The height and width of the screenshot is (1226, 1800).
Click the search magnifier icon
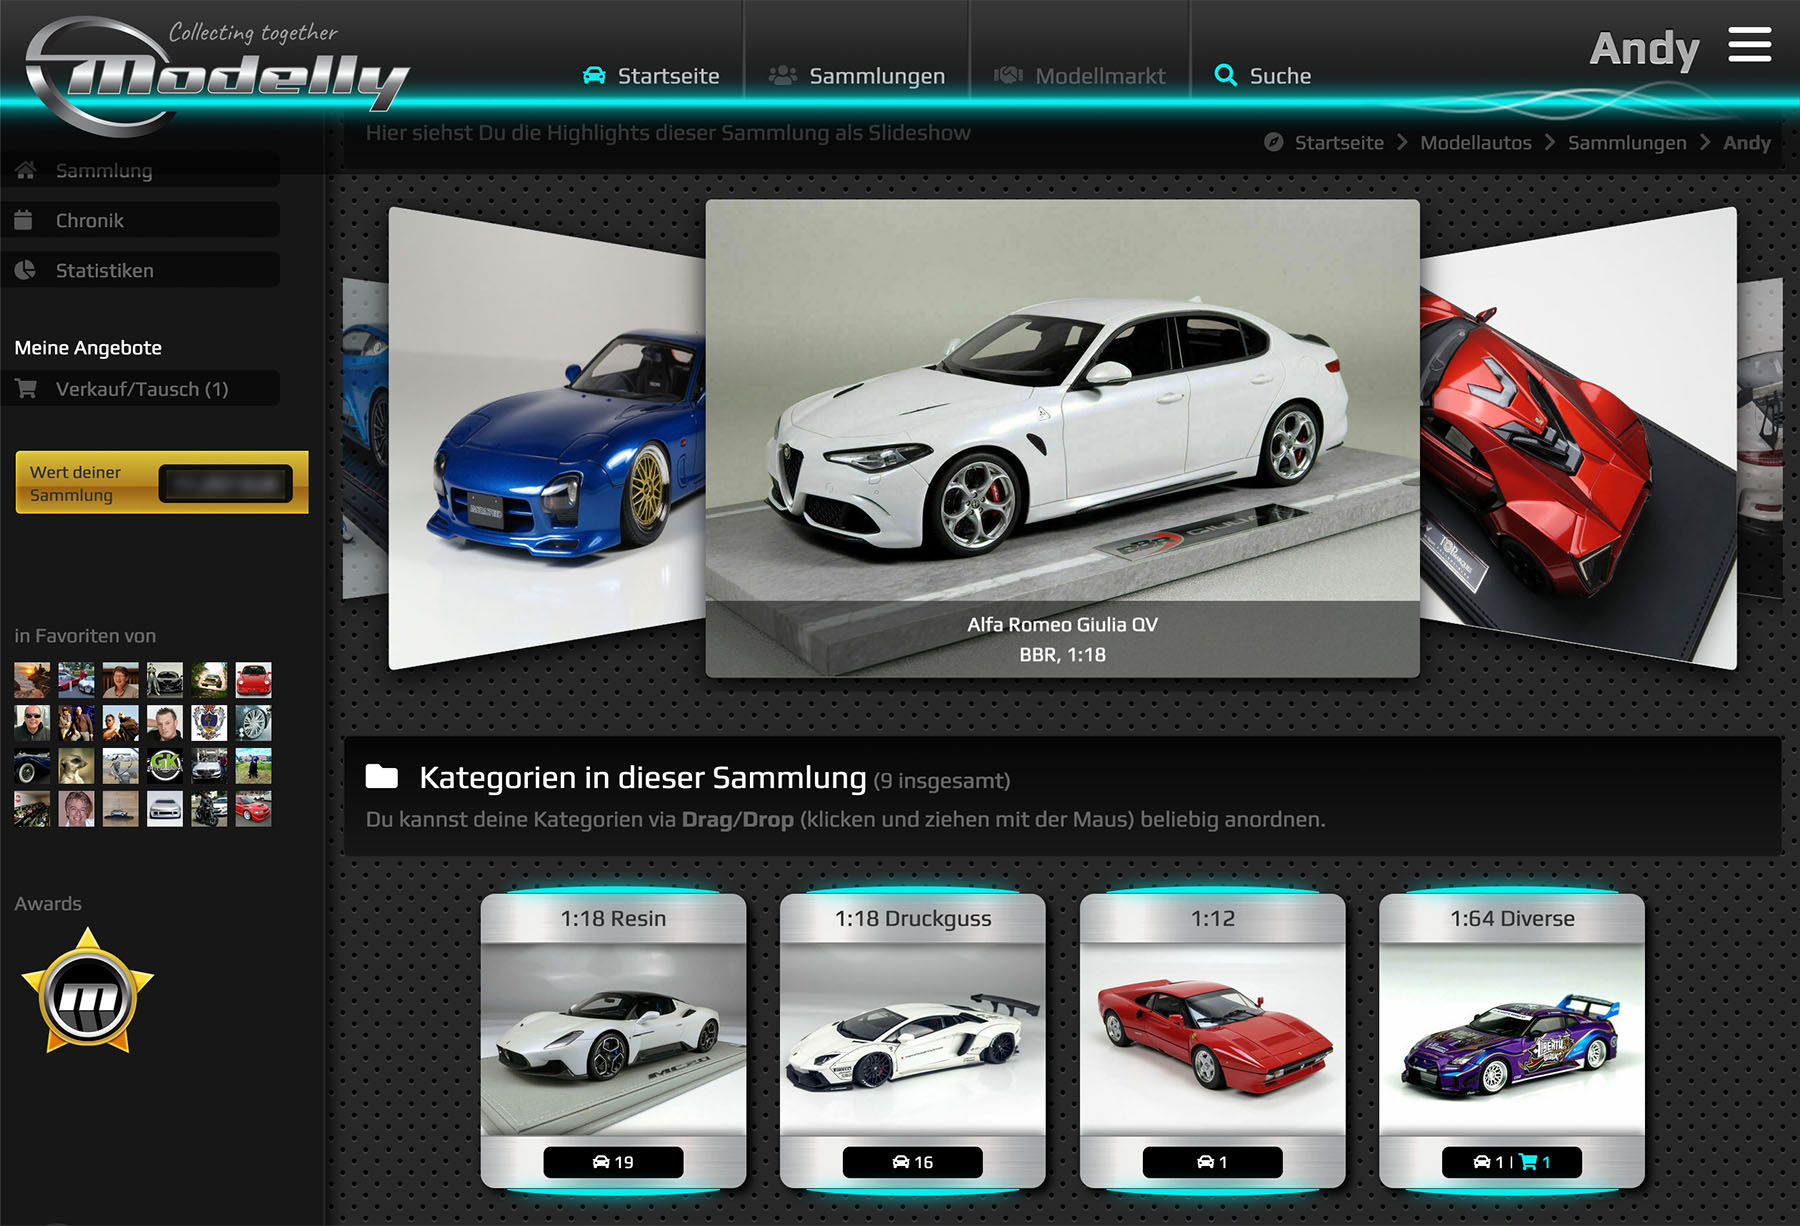[x=1225, y=75]
